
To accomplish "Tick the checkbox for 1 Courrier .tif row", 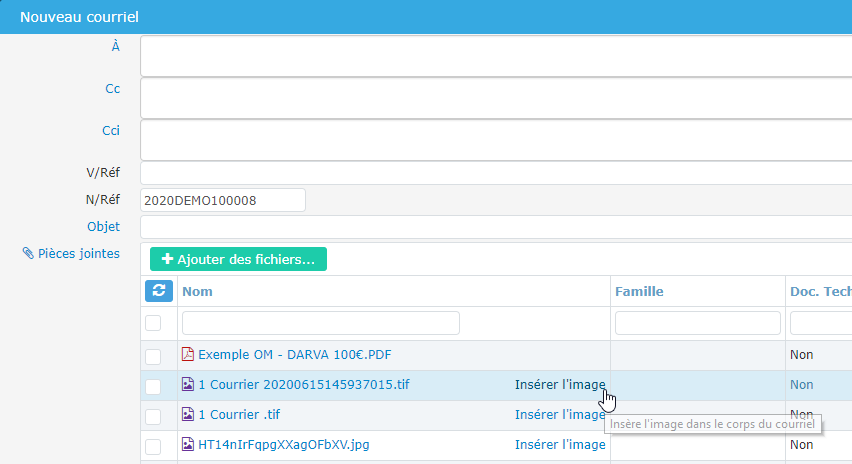I will point(153,416).
